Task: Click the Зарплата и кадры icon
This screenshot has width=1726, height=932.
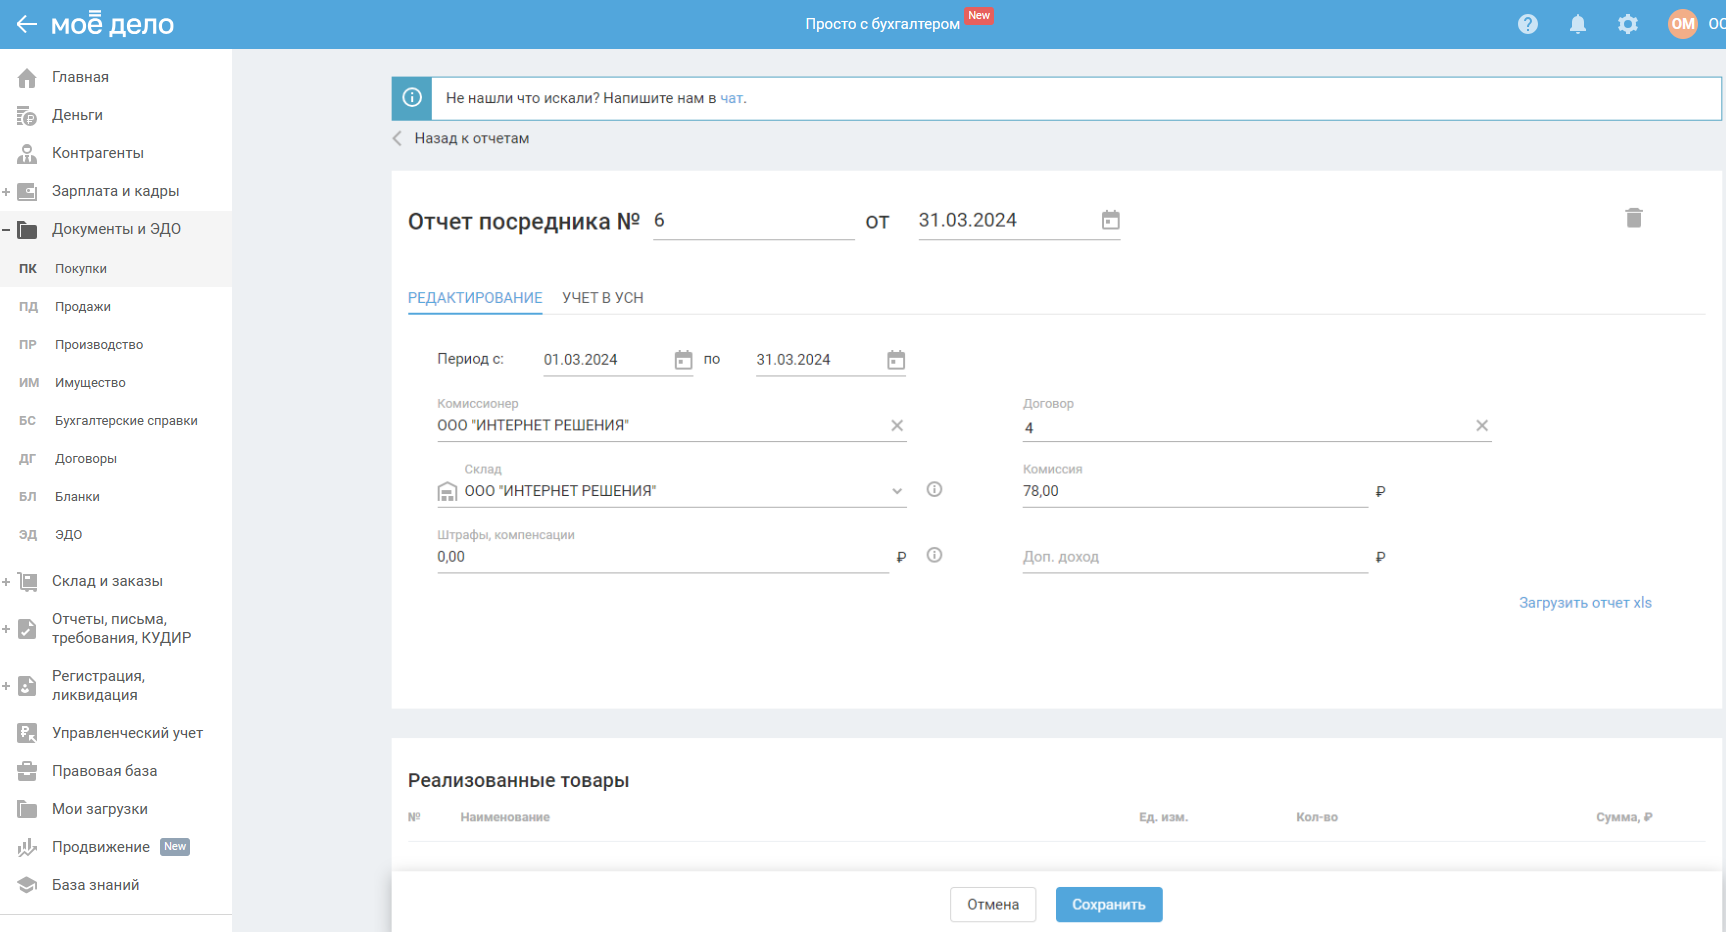Action: click(x=27, y=191)
